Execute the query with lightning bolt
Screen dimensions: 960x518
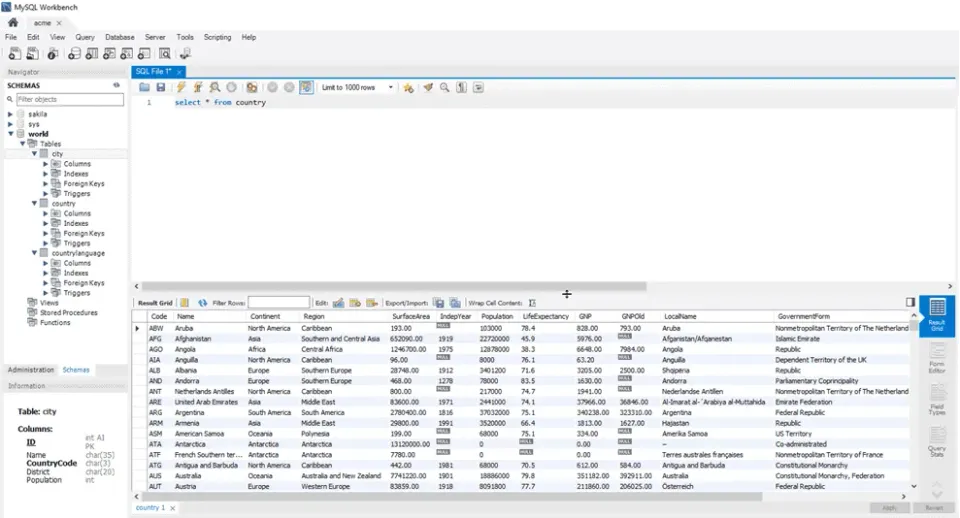(x=181, y=88)
